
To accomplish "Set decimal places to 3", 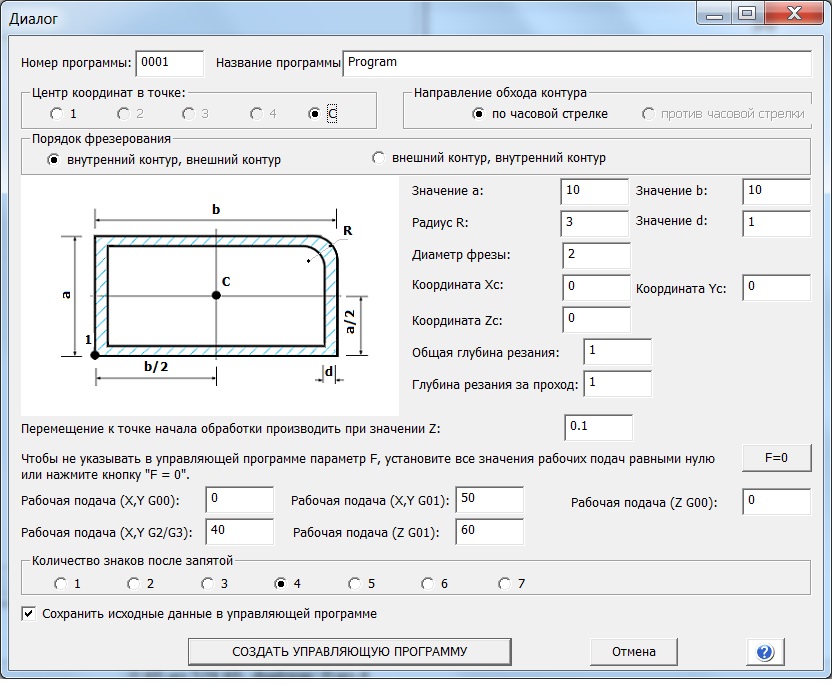I will (207, 584).
